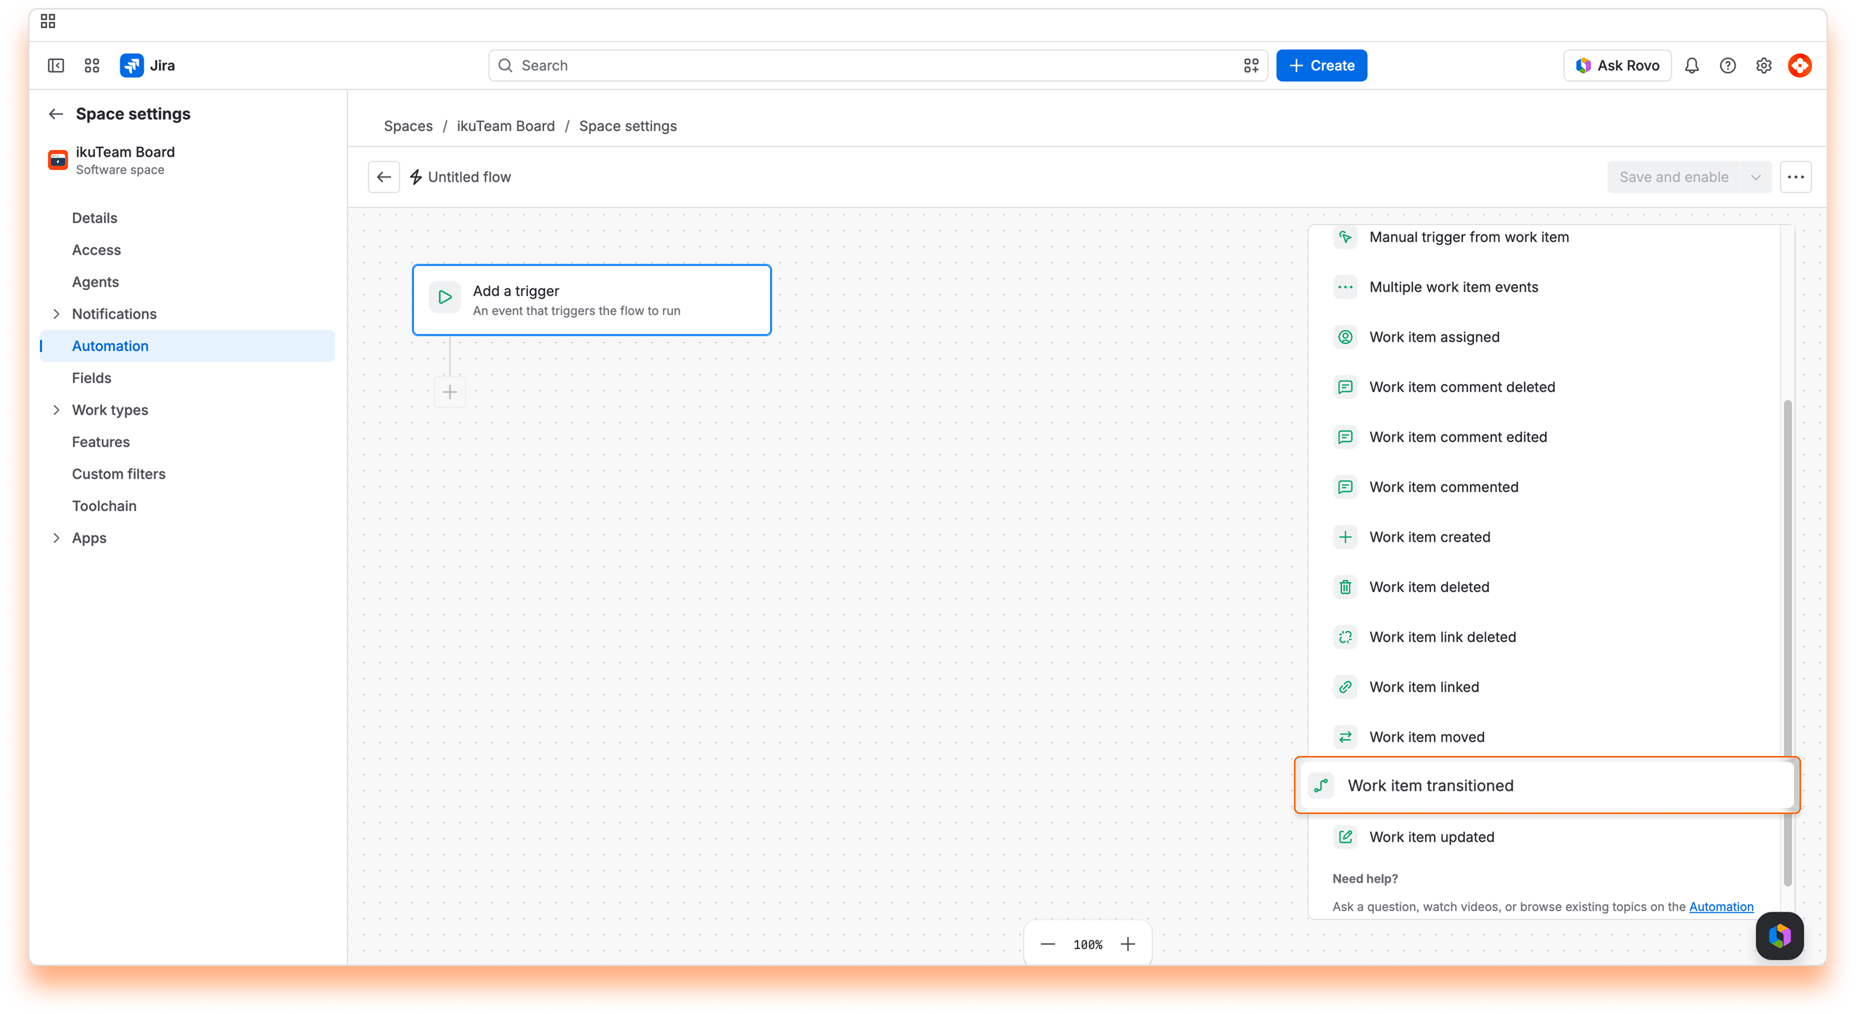
Task: Choose Multiple work item events trigger
Action: point(1547,287)
